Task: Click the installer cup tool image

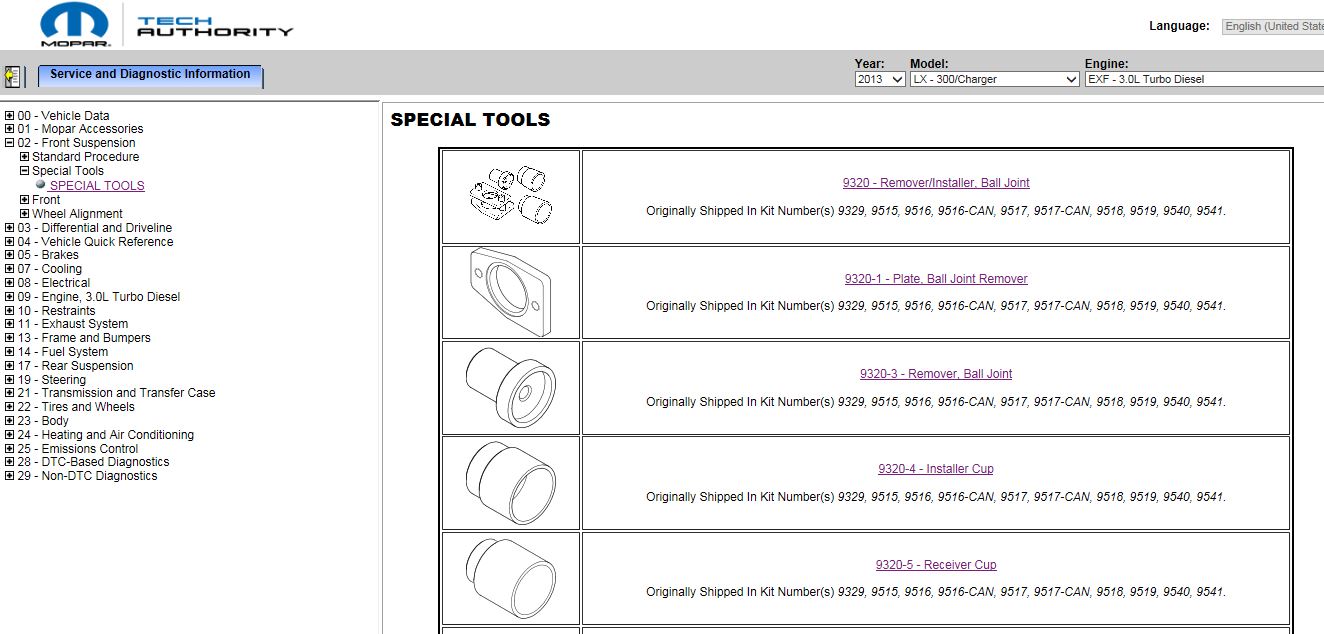Action: (510, 483)
